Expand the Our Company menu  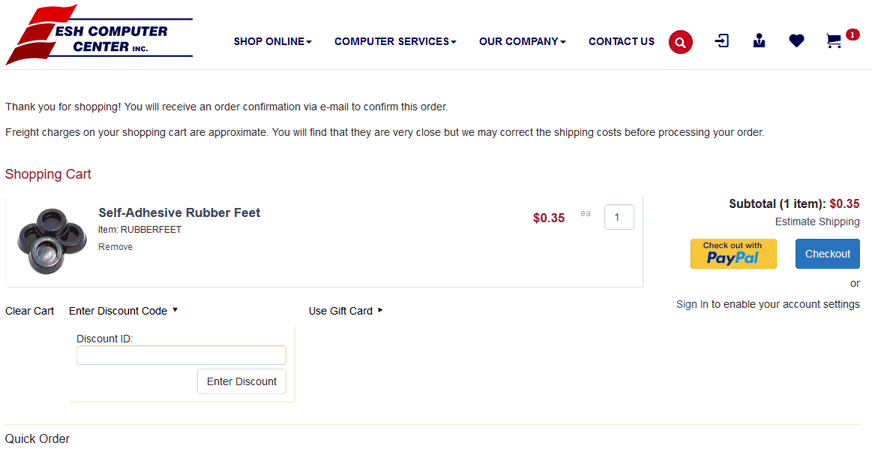point(522,42)
